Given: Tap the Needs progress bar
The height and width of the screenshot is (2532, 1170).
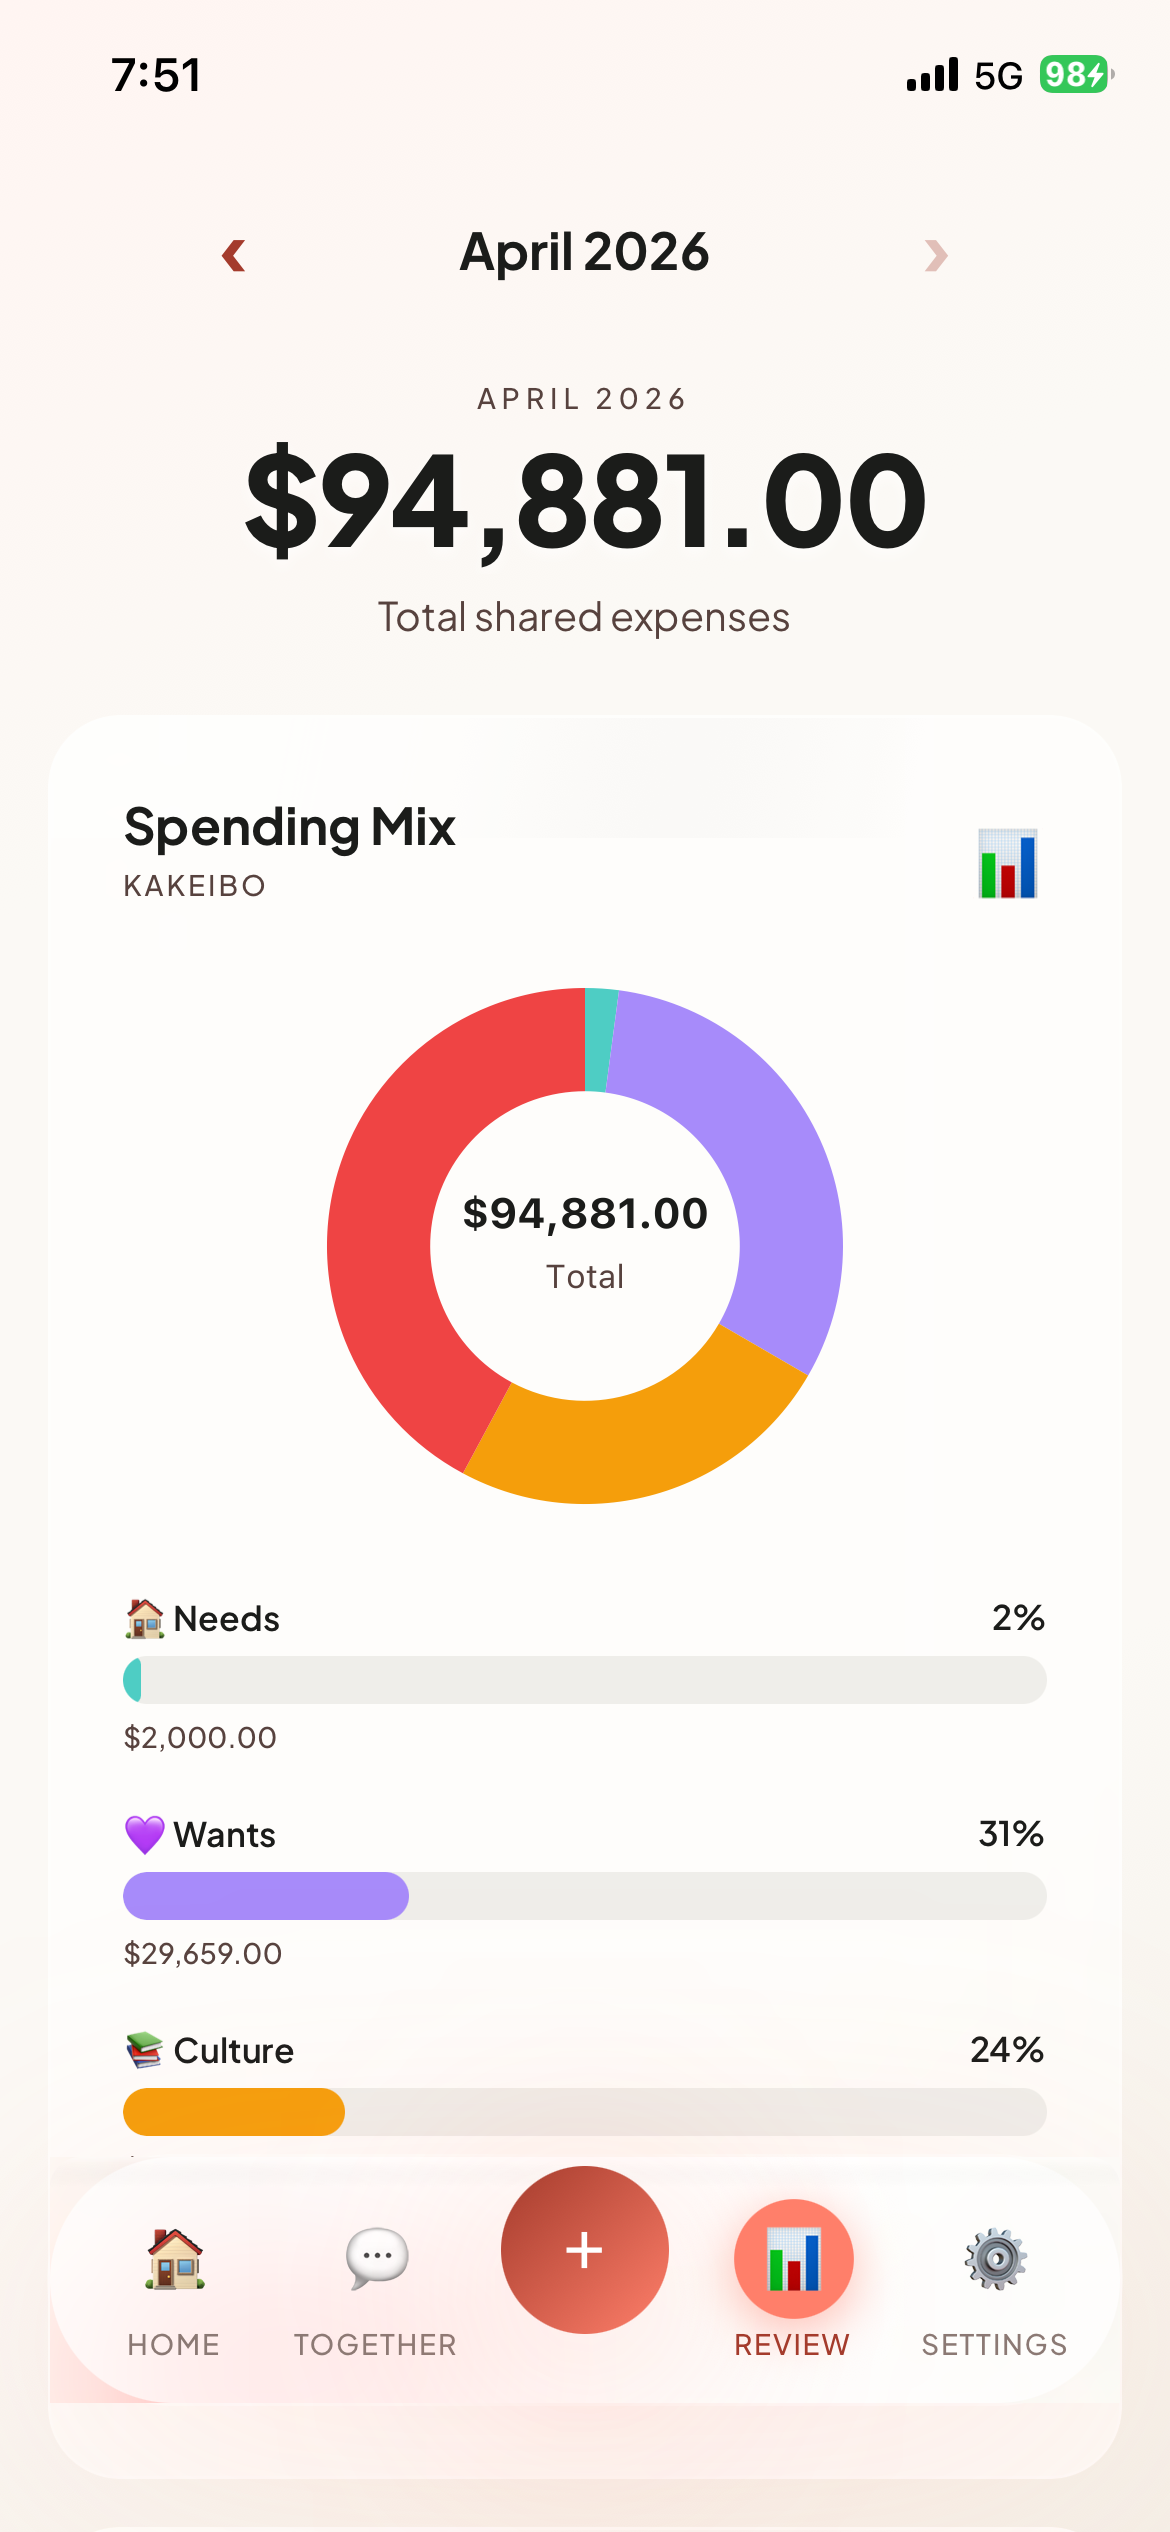Looking at the screenshot, I should [x=585, y=1680].
